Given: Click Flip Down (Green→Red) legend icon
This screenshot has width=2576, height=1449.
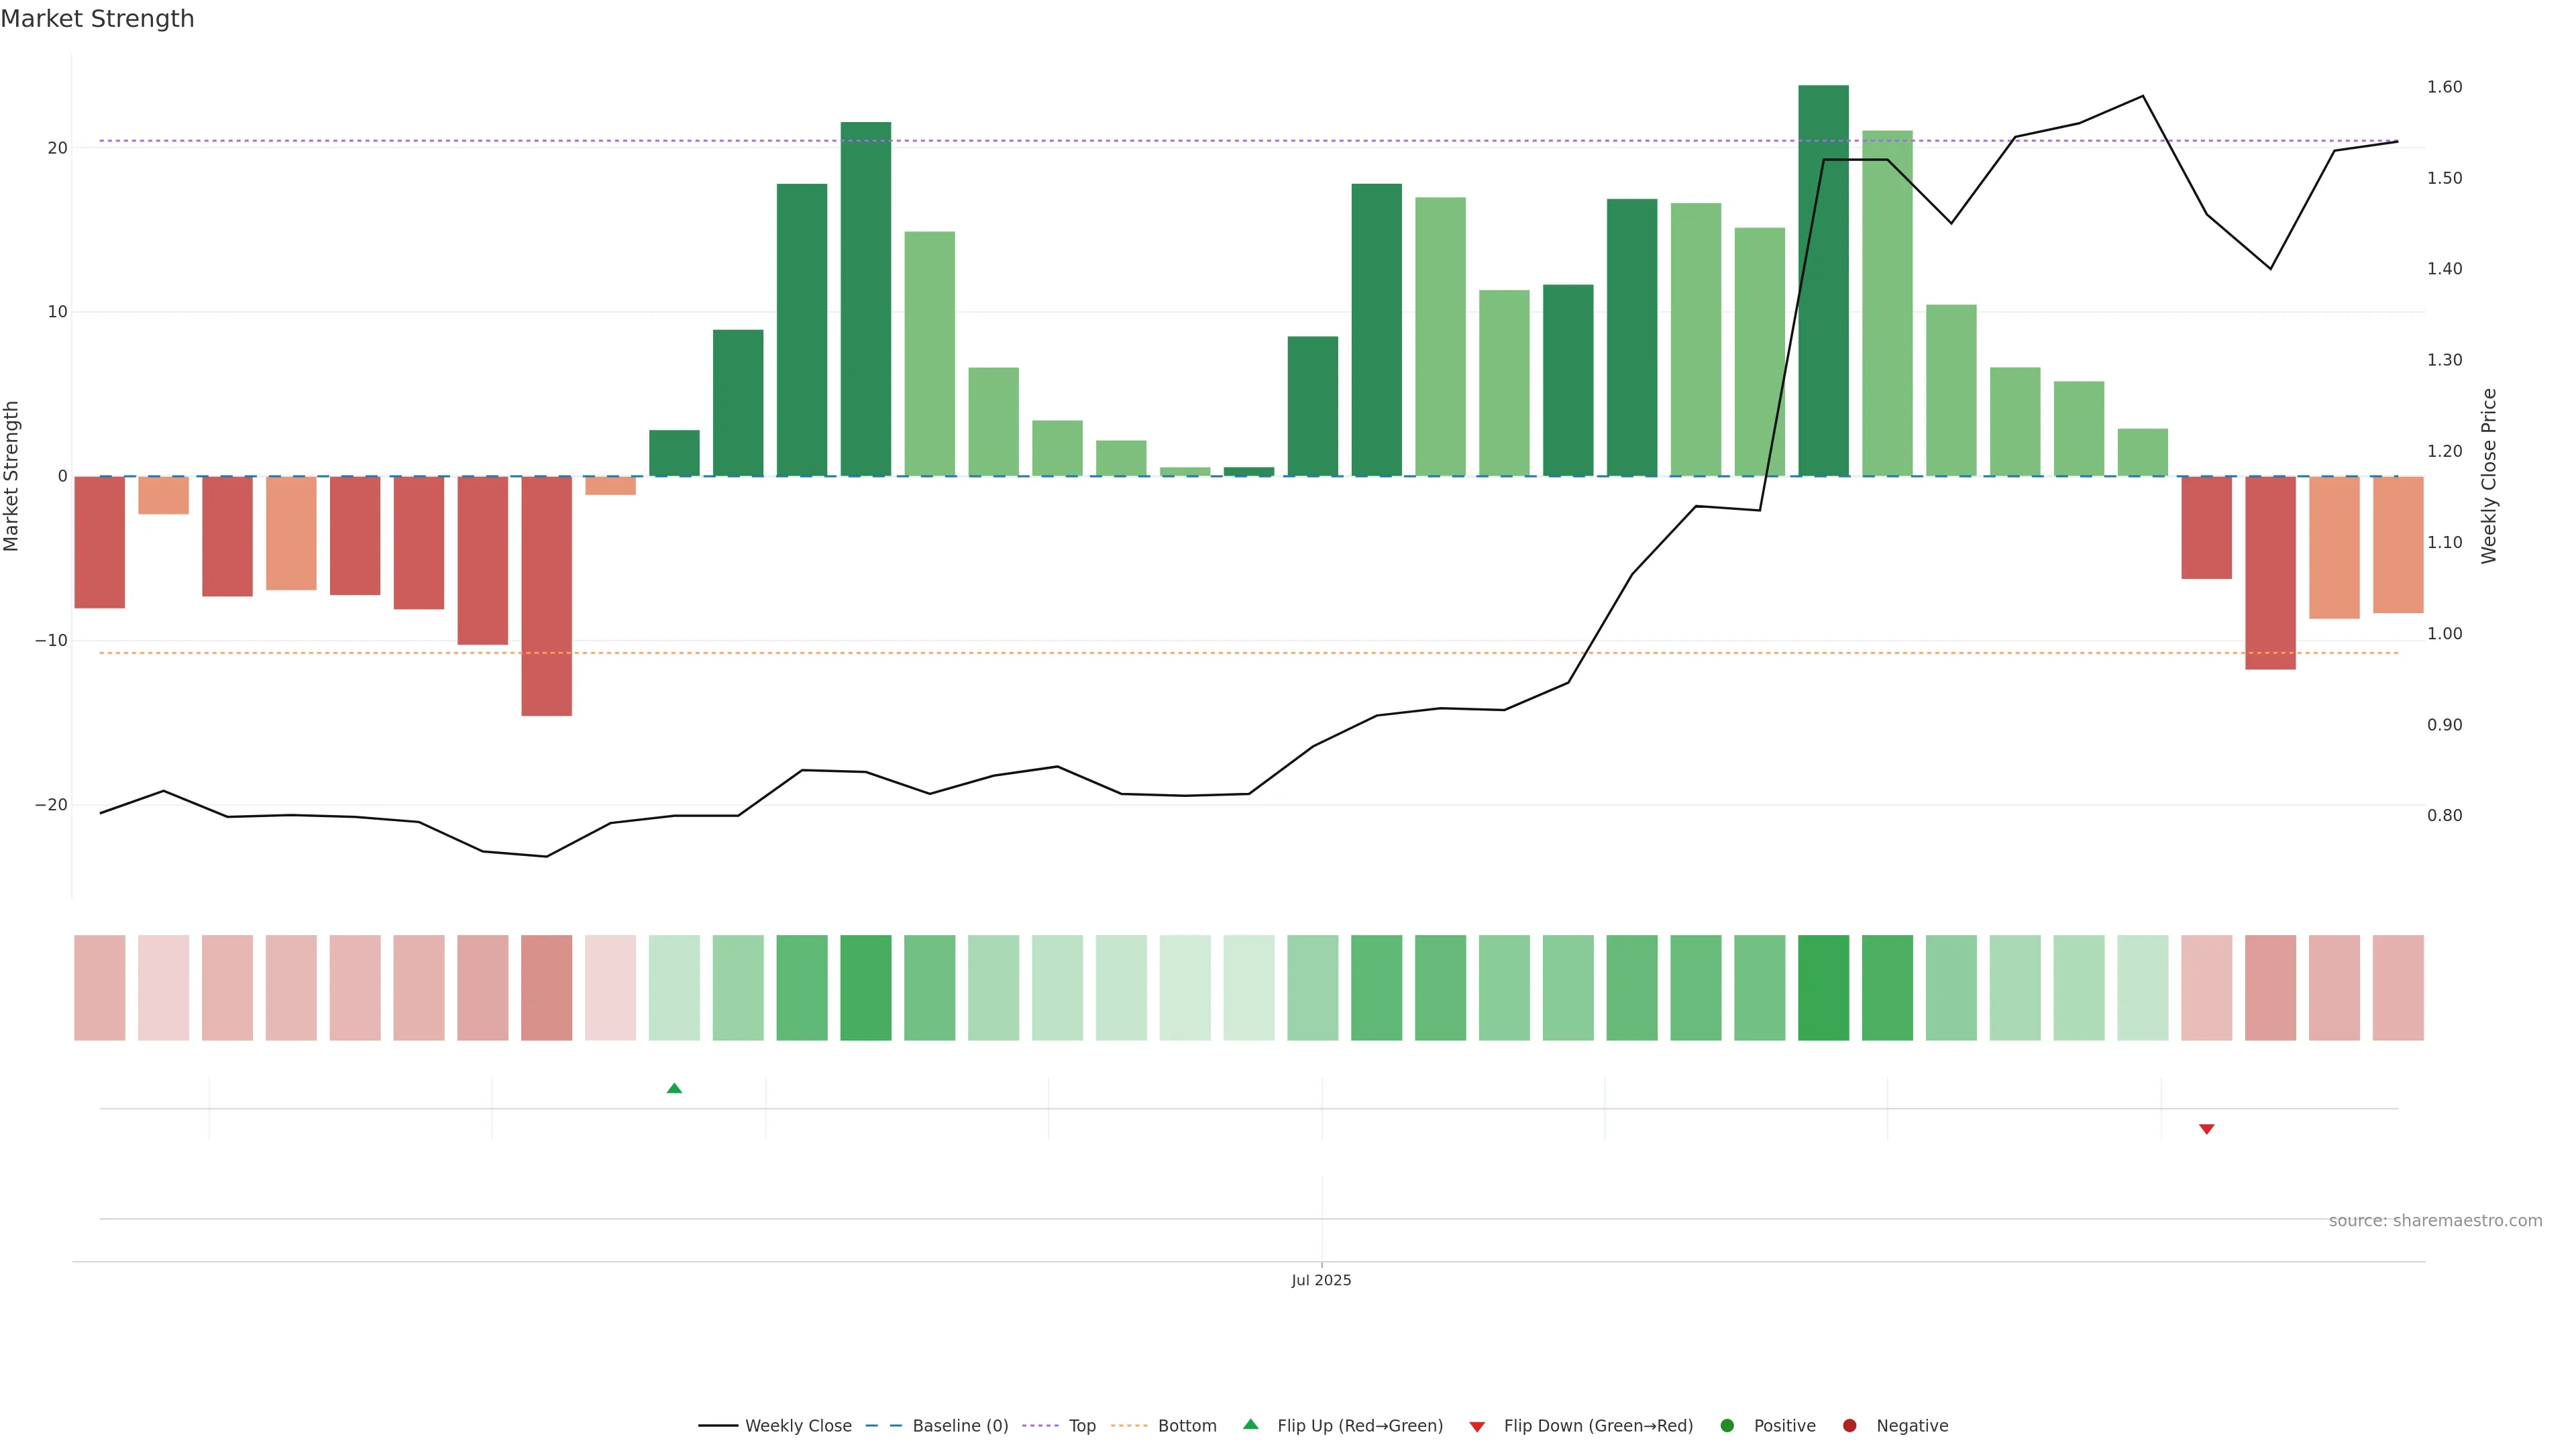Looking at the screenshot, I should 1477,1427.
